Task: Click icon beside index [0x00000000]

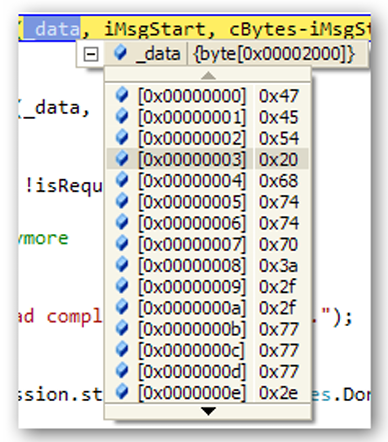Action: coord(122,95)
